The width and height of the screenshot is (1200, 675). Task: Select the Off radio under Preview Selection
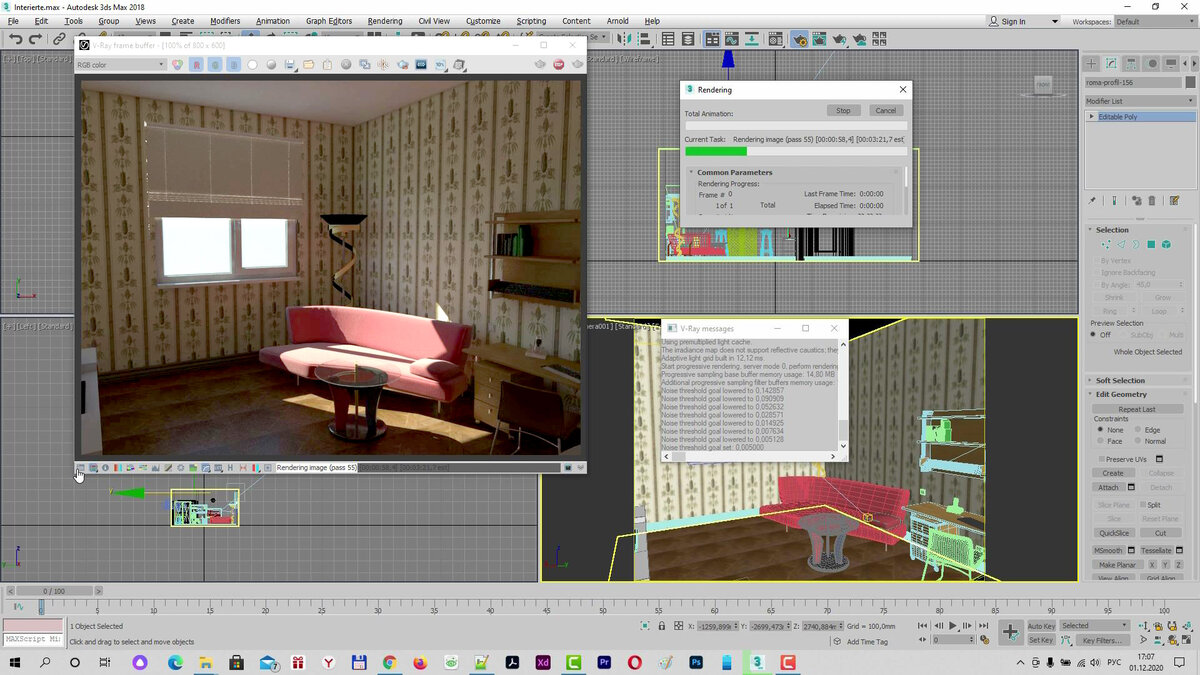coord(1096,335)
